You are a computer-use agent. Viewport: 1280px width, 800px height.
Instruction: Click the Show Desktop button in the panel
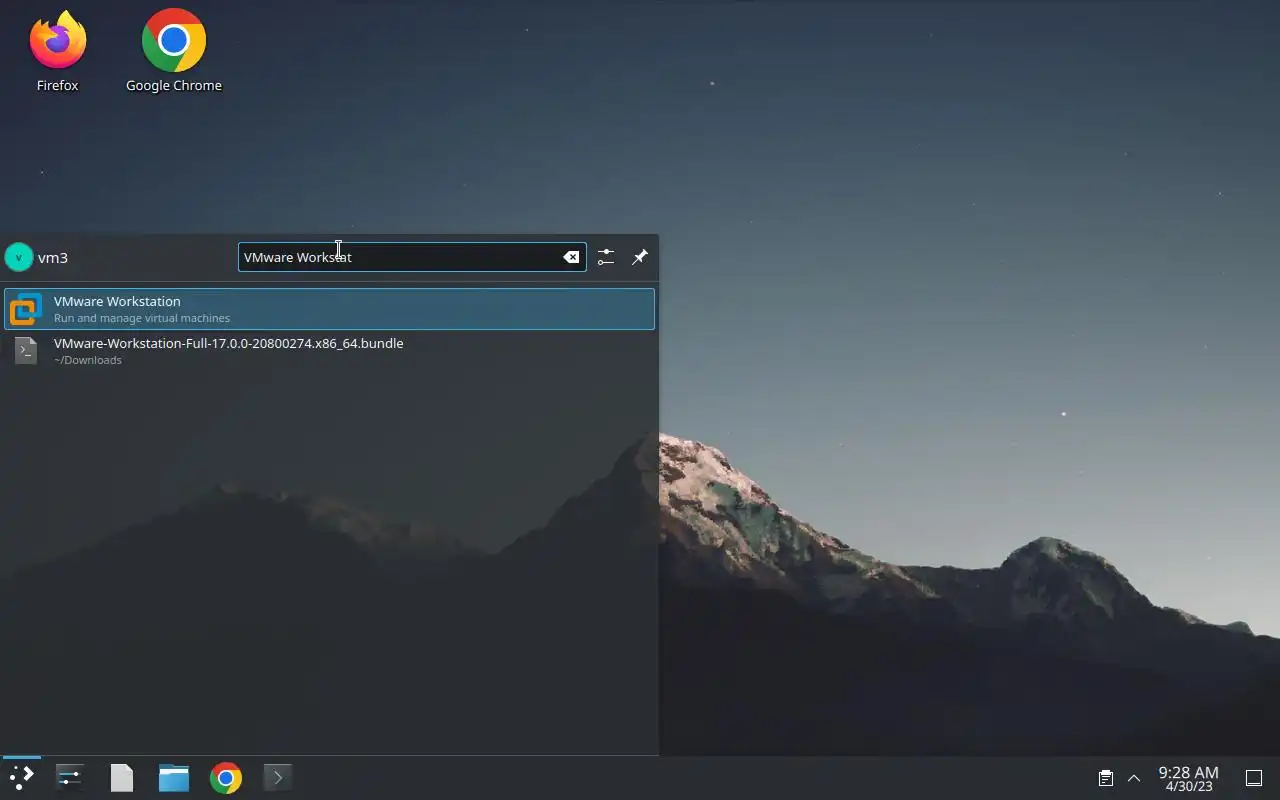(1254, 778)
